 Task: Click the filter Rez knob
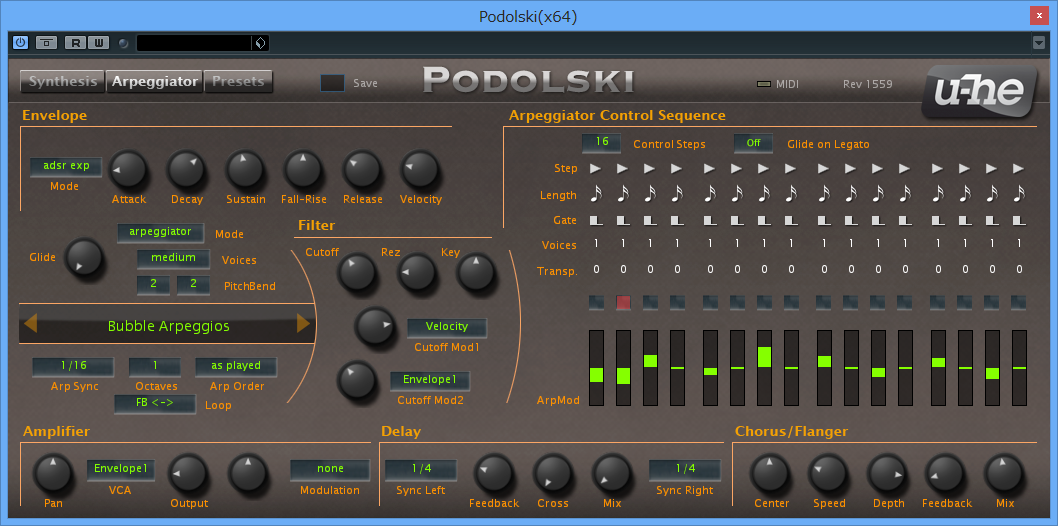point(416,273)
